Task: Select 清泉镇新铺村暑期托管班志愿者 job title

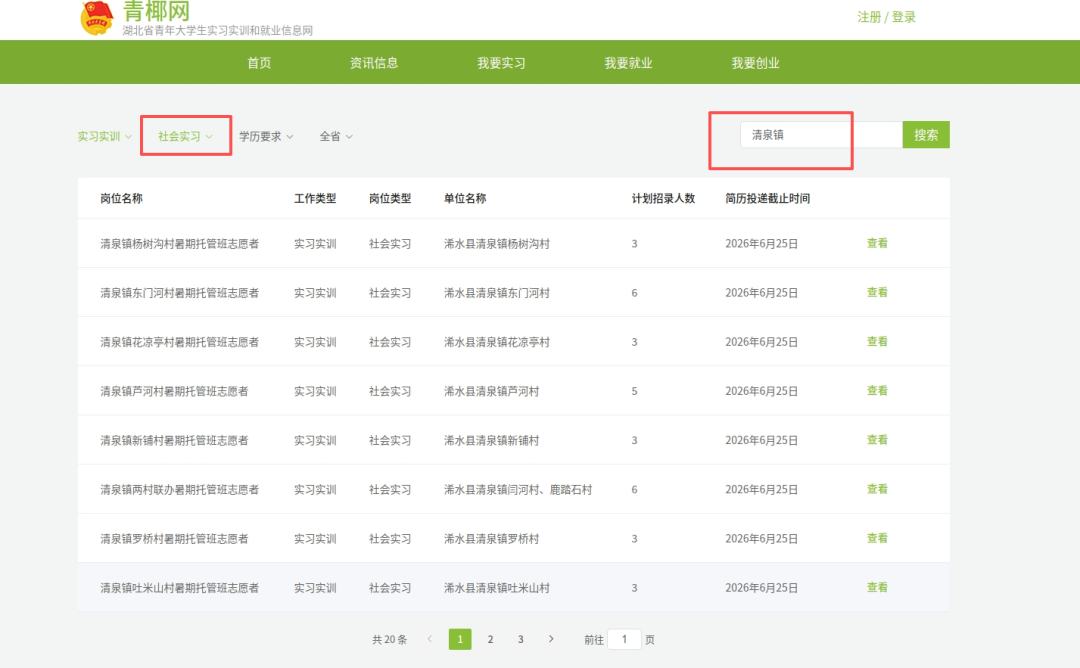Action: coord(174,441)
